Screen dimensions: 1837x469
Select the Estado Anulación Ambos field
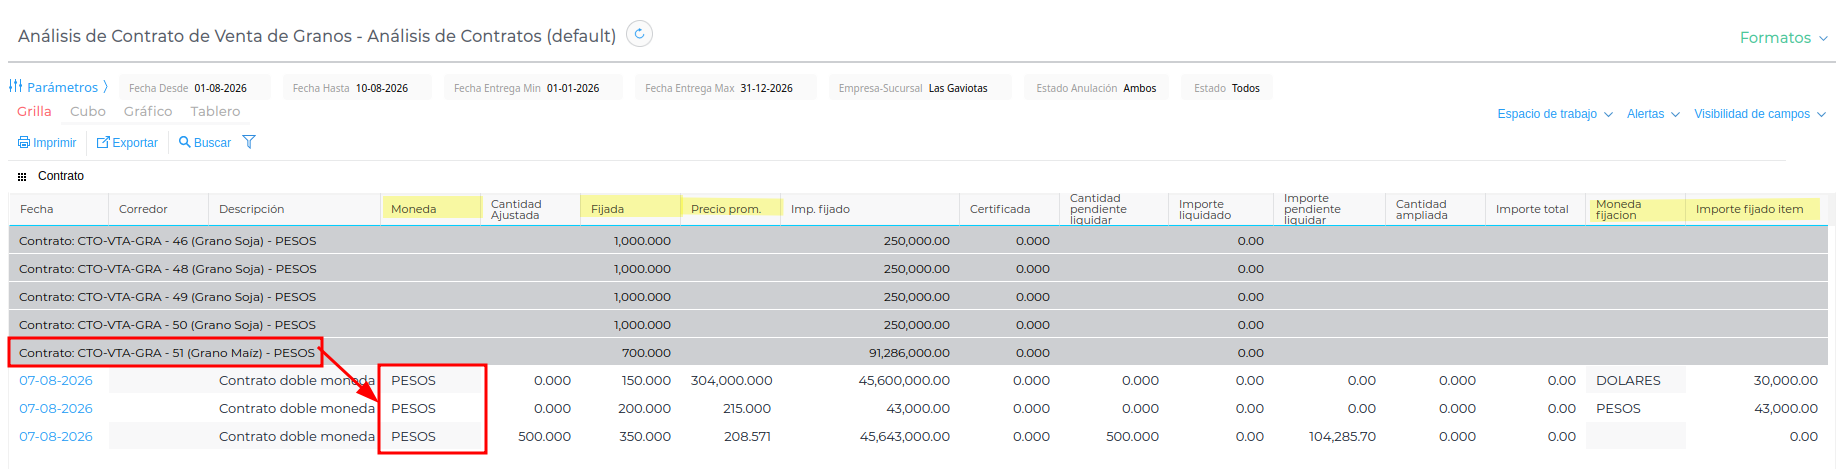coord(1096,88)
